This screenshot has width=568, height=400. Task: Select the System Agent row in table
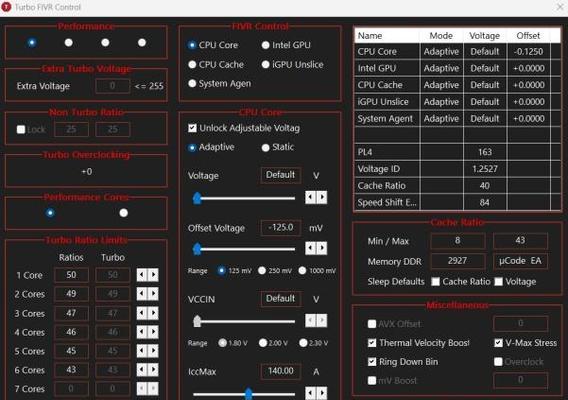(x=457, y=118)
